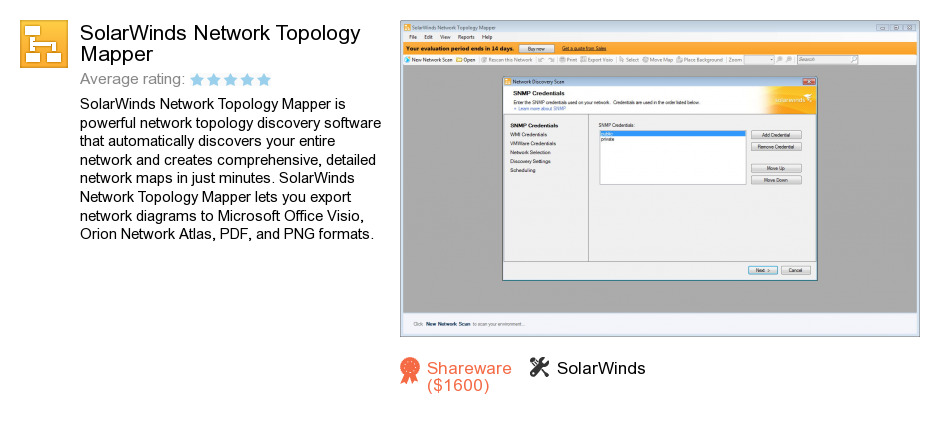Click the Move Down button
Screen dimensions: 940x421
[x=776, y=180]
